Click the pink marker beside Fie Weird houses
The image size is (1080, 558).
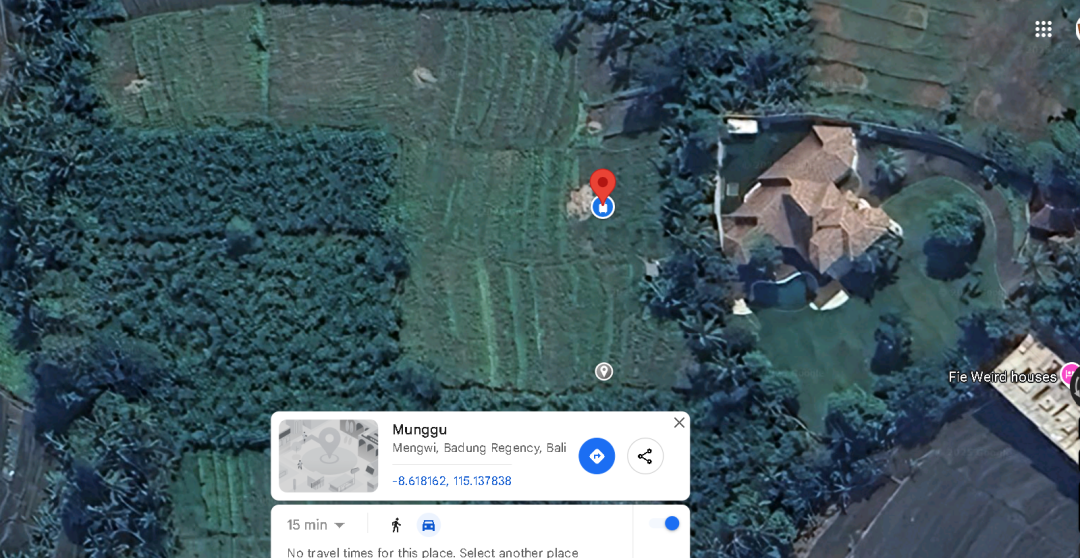(x=1070, y=375)
